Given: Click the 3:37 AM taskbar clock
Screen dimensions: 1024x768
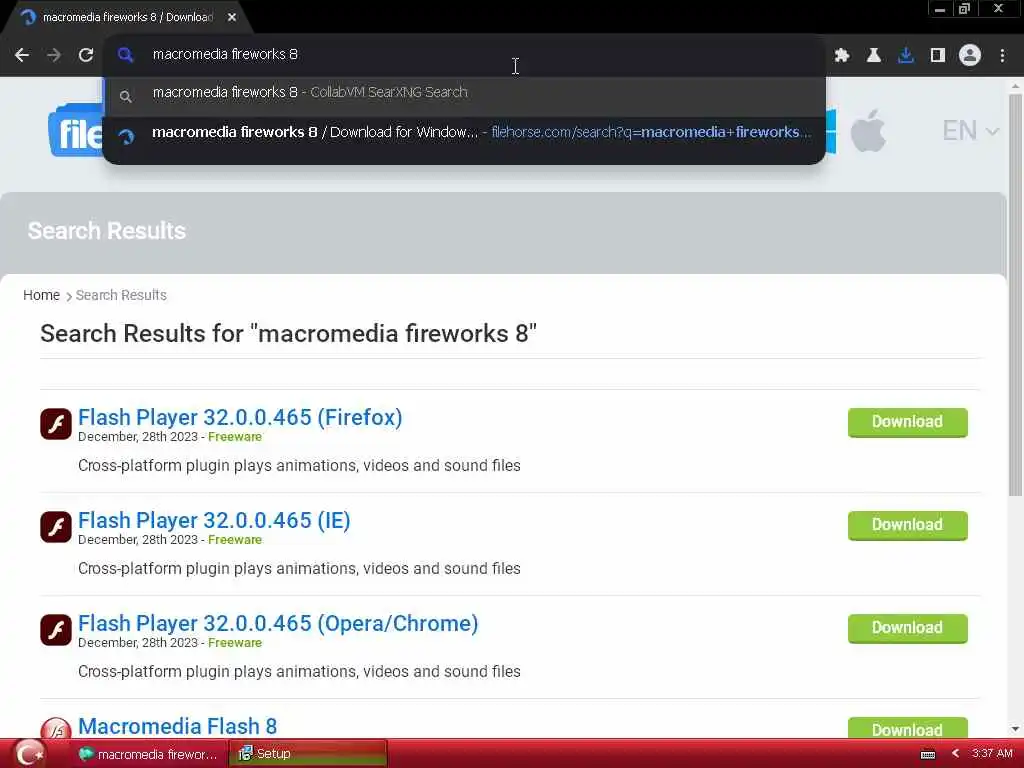Looking at the screenshot, I should 992,754.
